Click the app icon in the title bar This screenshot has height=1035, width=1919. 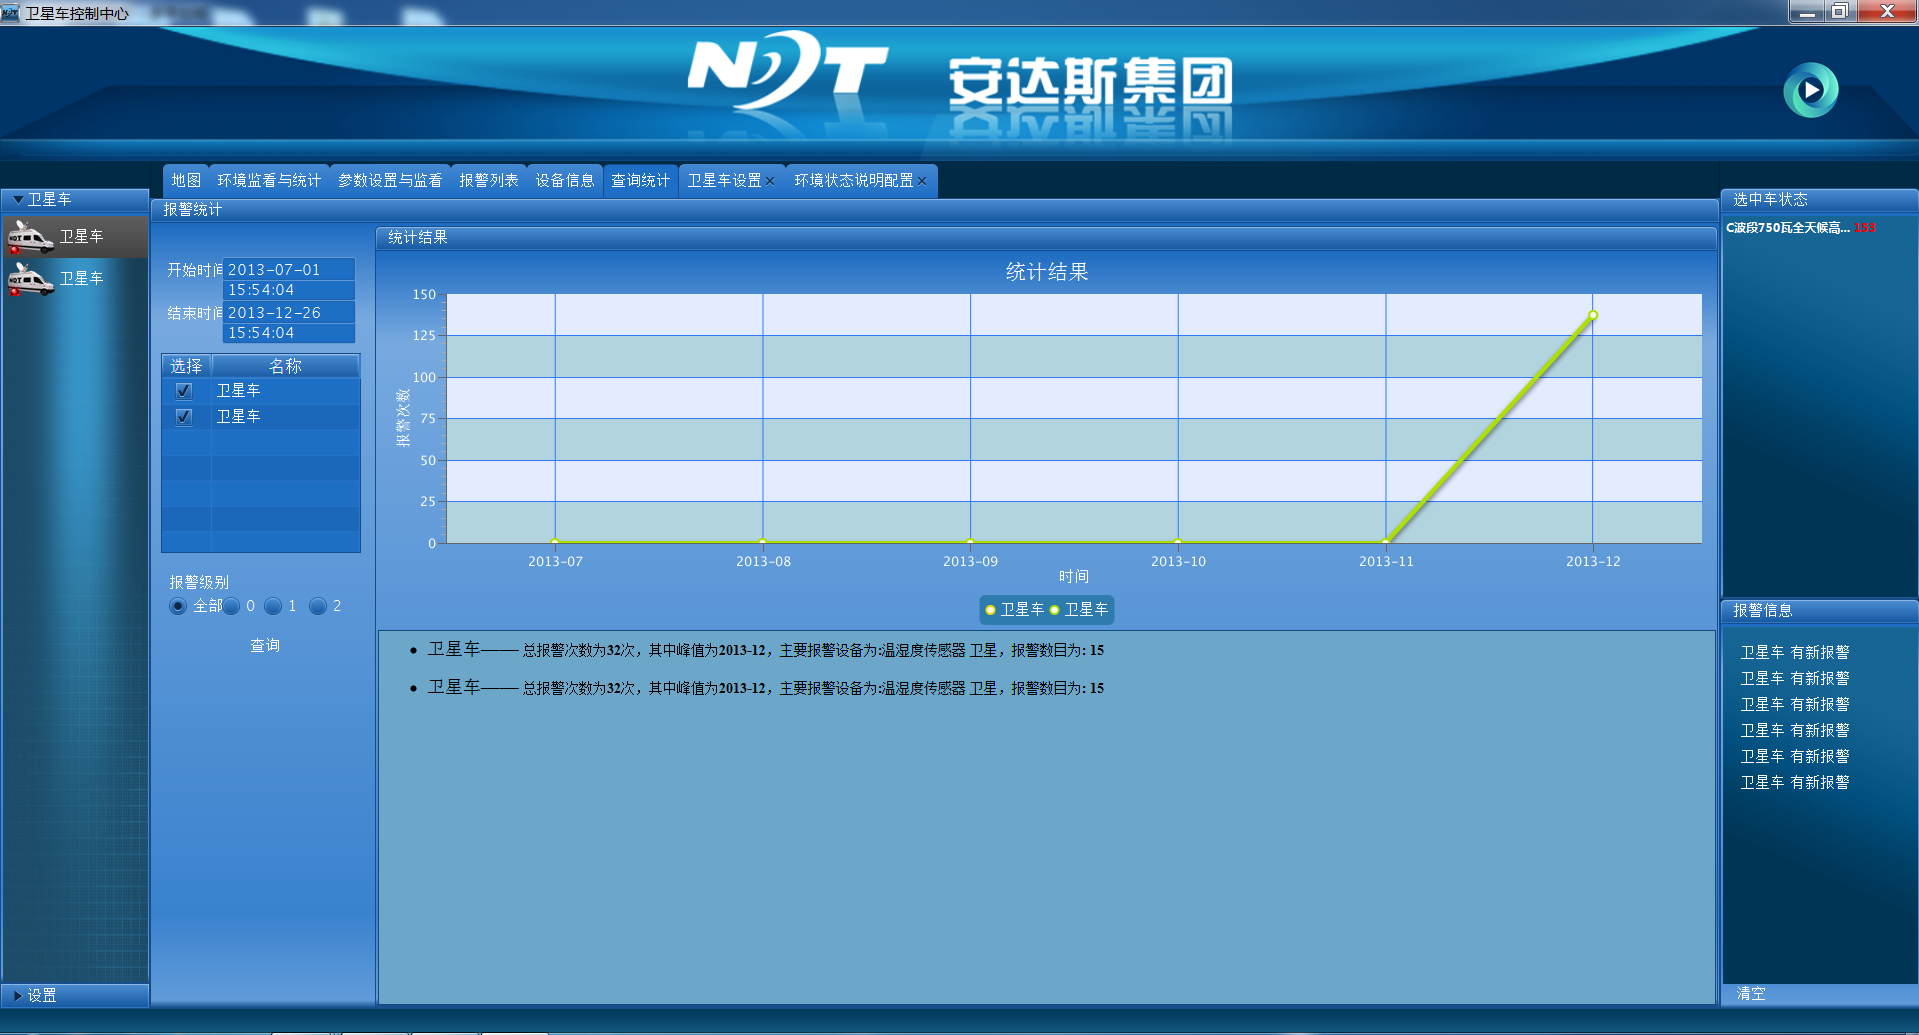tap(10, 12)
